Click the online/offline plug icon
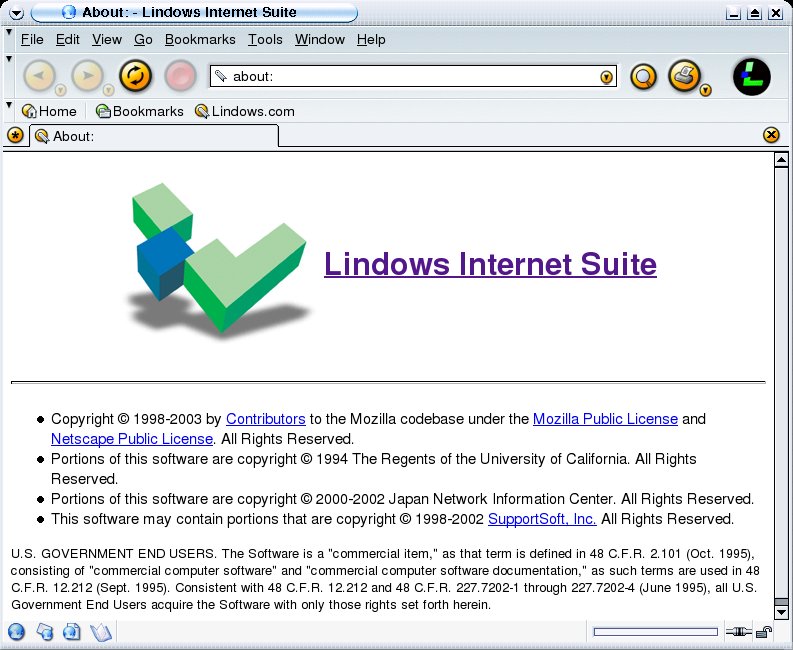Image resolution: width=793 pixels, height=650 pixels. click(x=738, y=631)
